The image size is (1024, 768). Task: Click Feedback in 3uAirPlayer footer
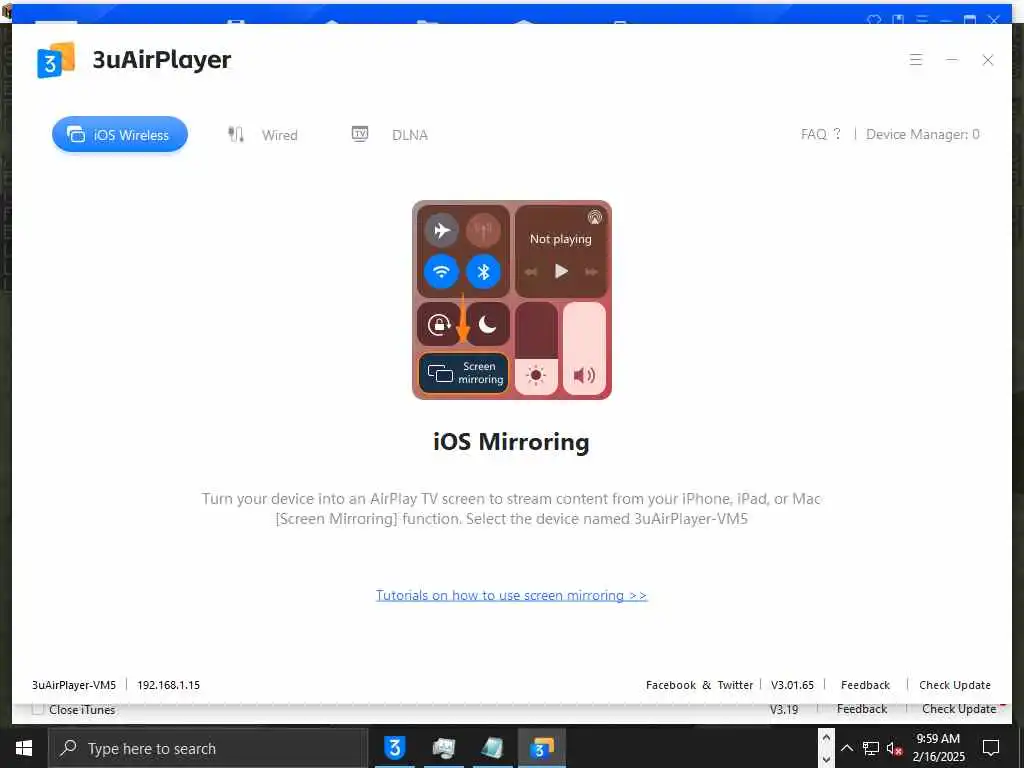coord(865,685)
